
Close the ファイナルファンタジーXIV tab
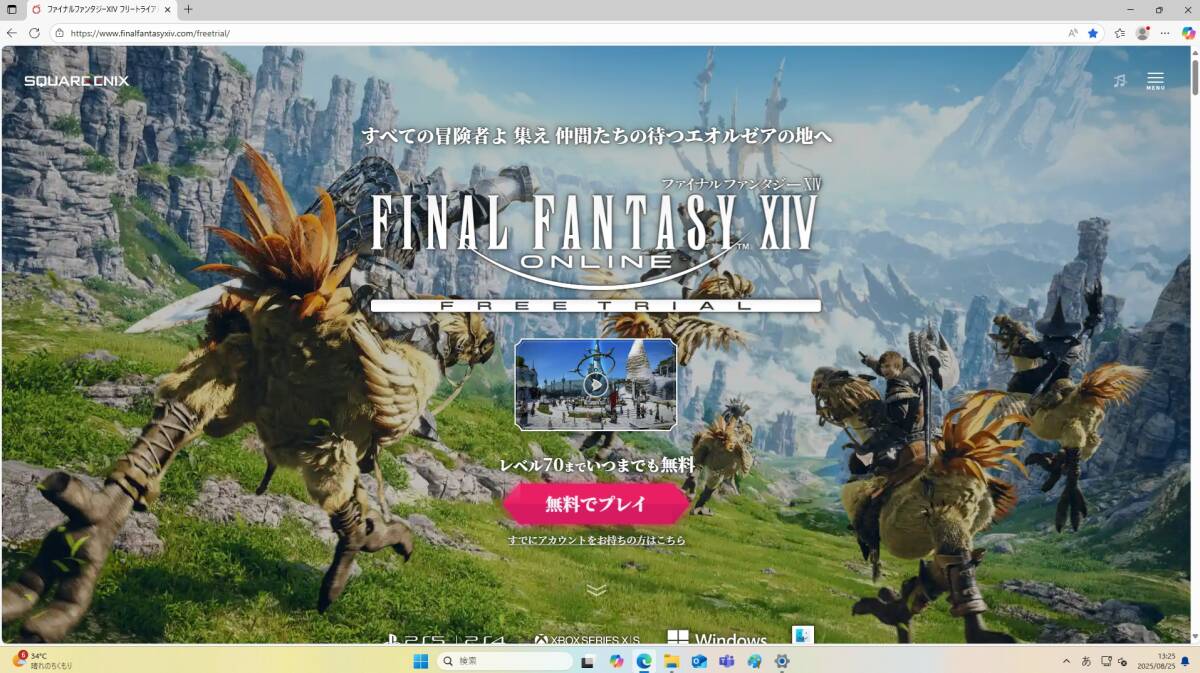coord(167,9)
